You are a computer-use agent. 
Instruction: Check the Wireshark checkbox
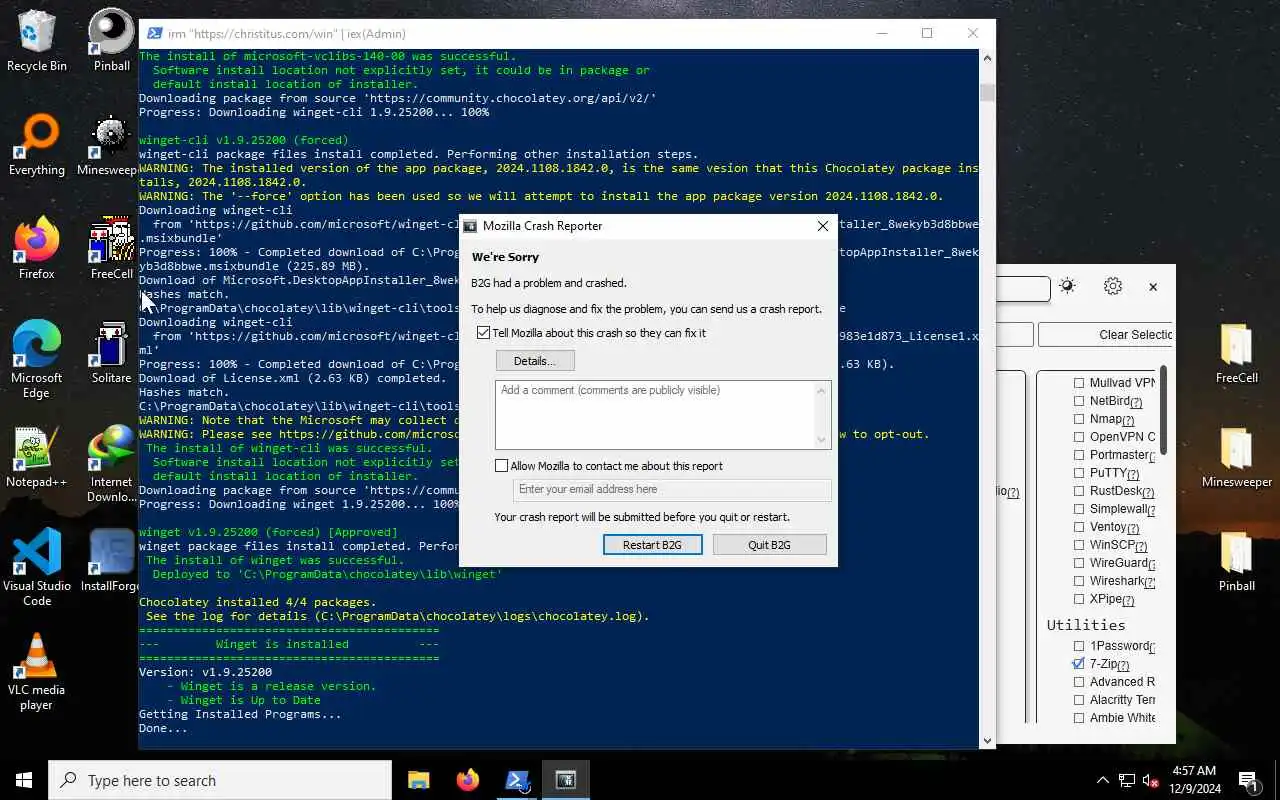(x=1079, y=581)
